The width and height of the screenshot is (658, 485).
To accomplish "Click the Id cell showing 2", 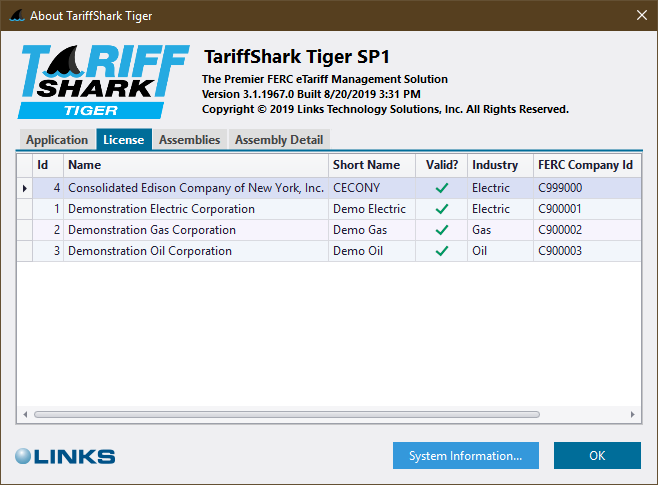I will 48,230.
